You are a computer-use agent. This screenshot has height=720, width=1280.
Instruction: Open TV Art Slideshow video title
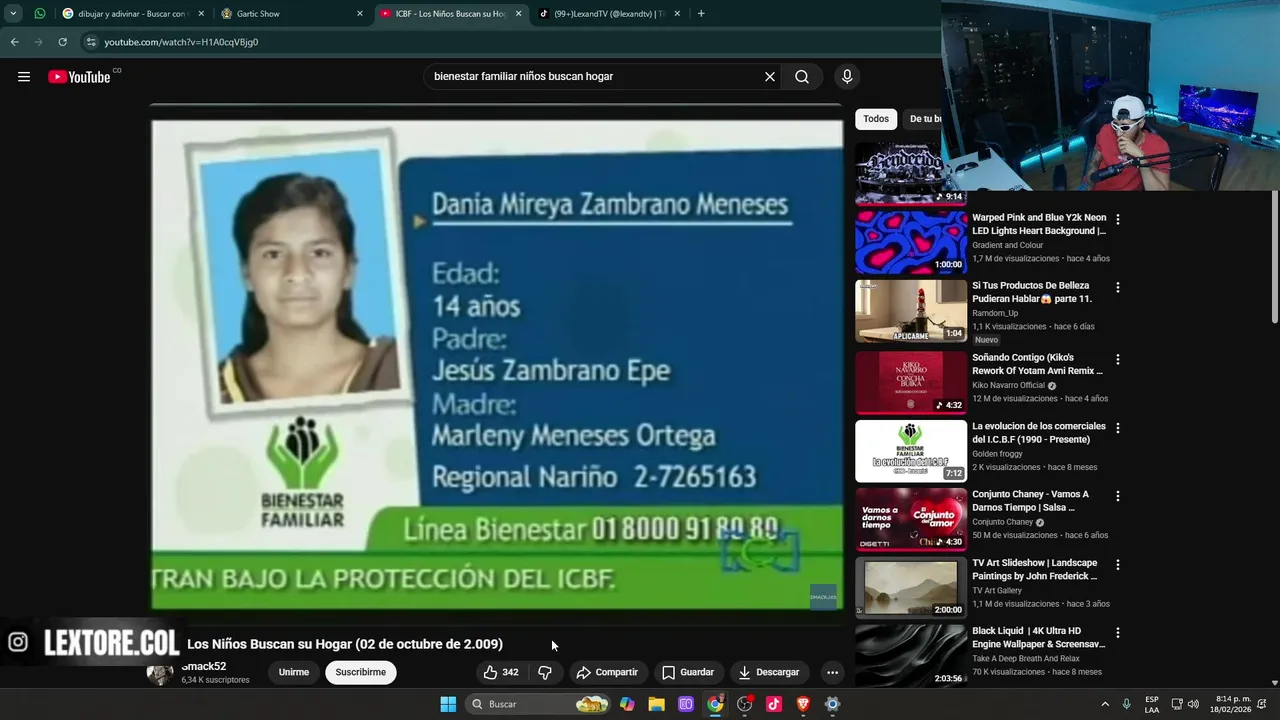1035,569
